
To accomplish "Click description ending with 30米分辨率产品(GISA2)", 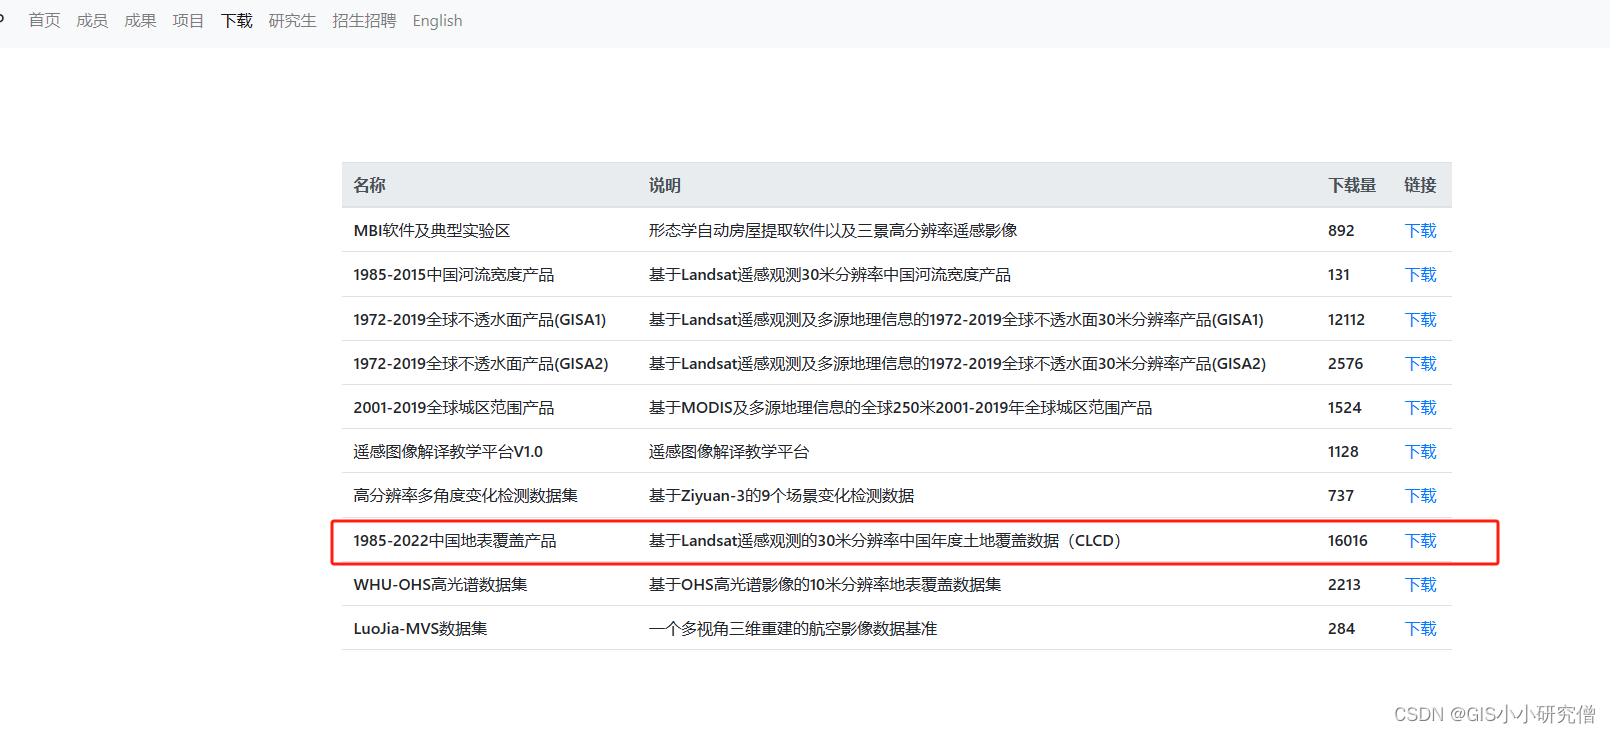I will [957, 364].
